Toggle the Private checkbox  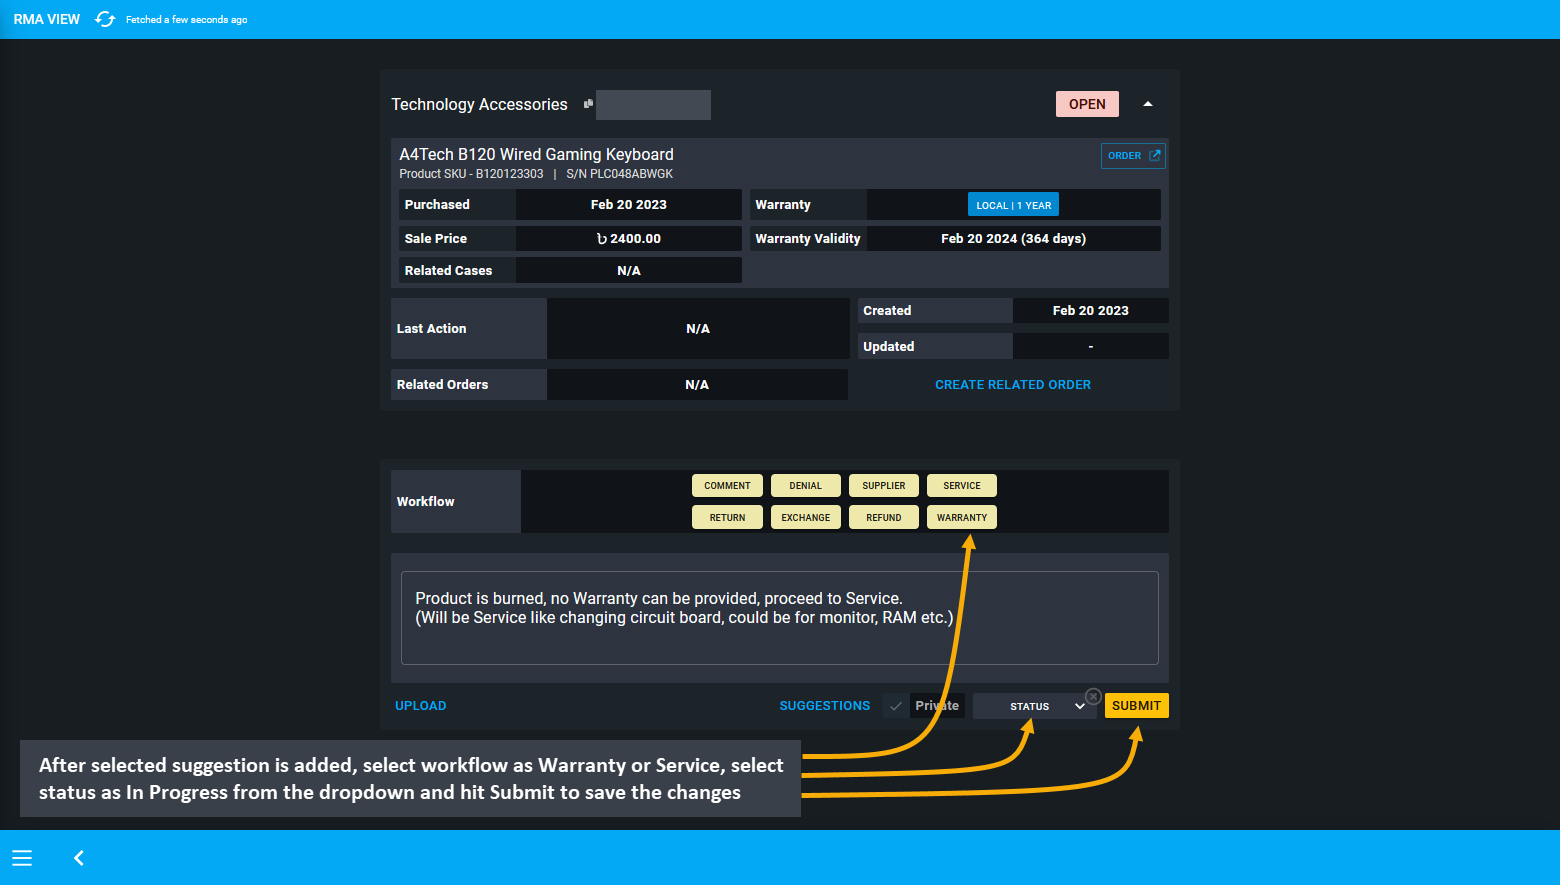click(x=896, y=706)
